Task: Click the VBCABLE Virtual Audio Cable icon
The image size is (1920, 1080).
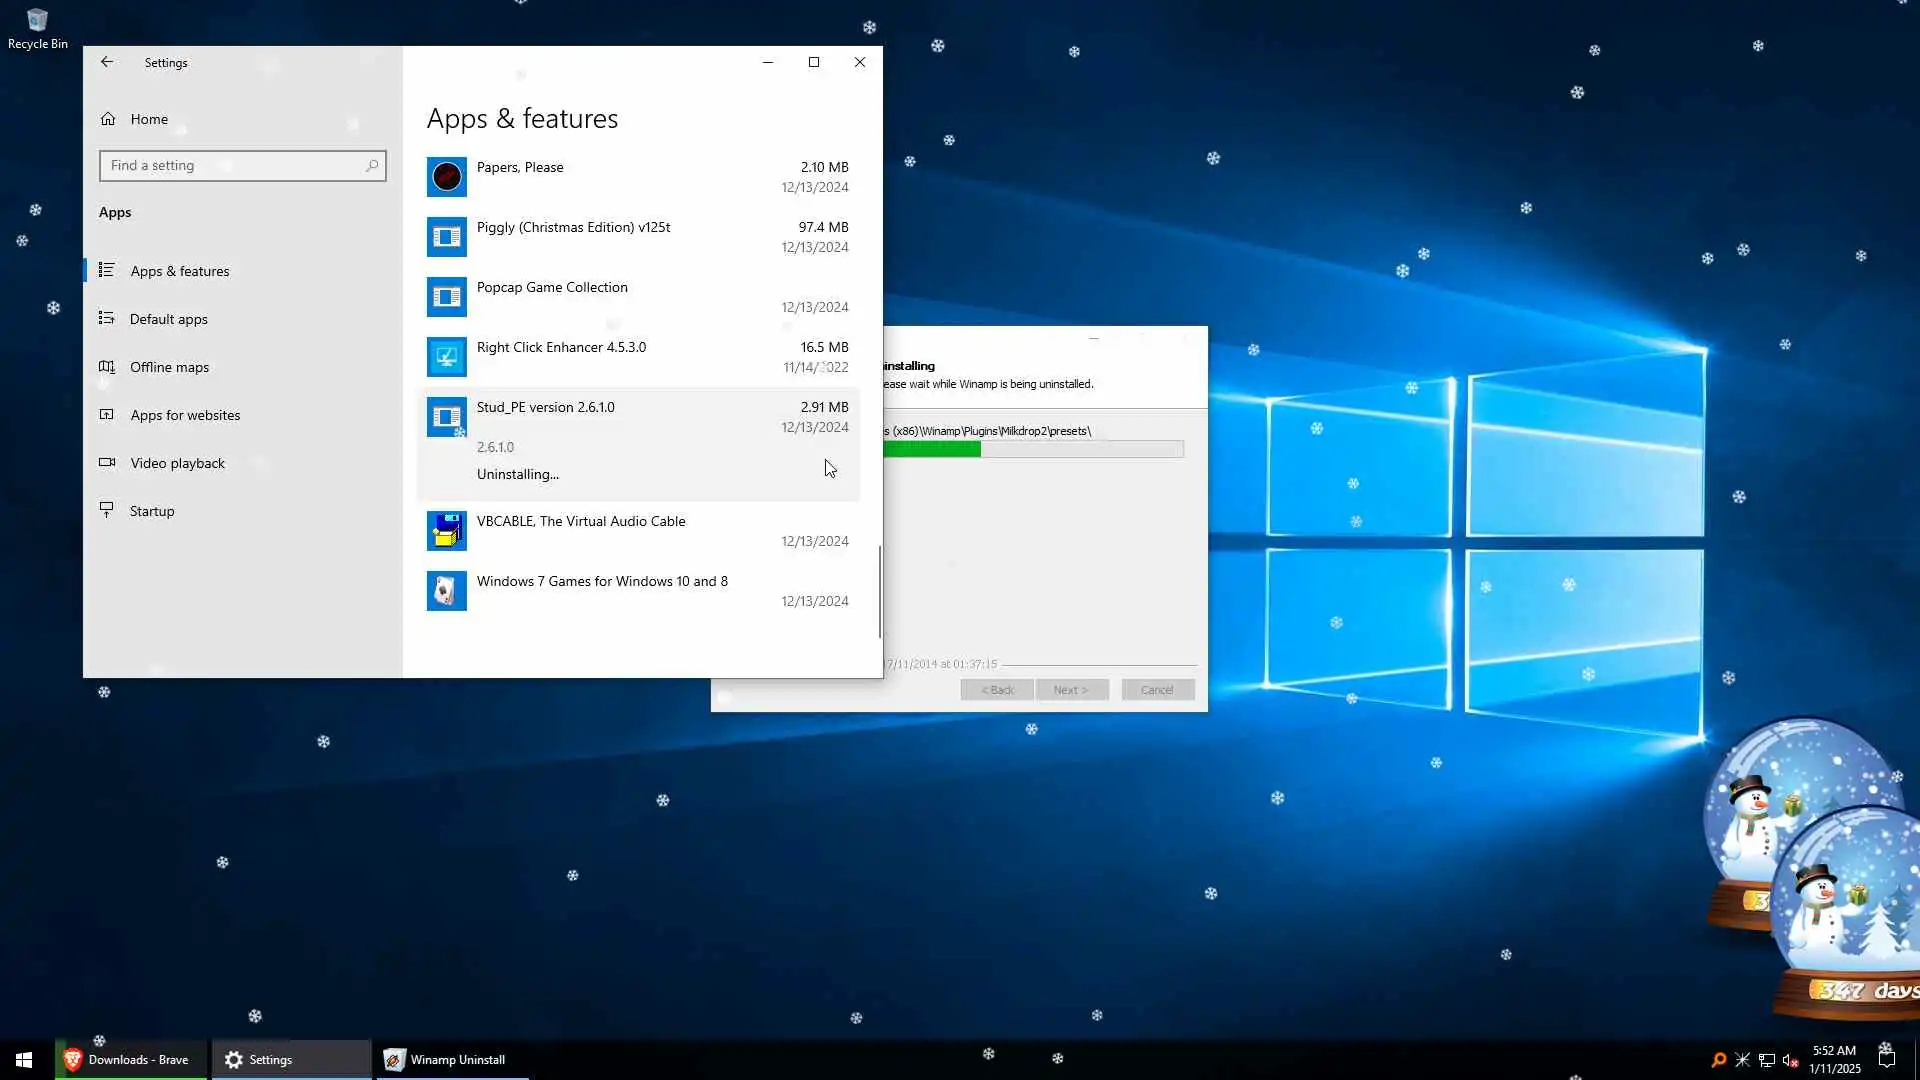Action: tap(446, 531)
